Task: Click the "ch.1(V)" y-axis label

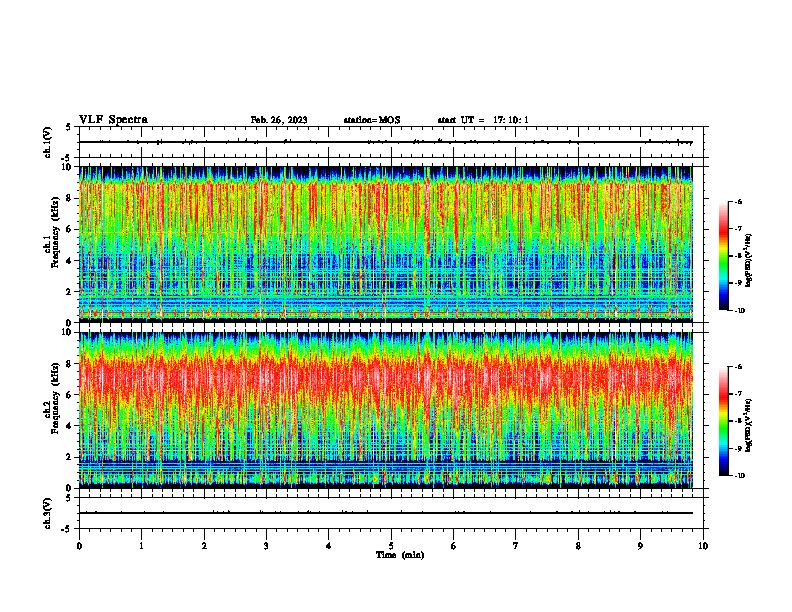Action: [x=48, y=142]
